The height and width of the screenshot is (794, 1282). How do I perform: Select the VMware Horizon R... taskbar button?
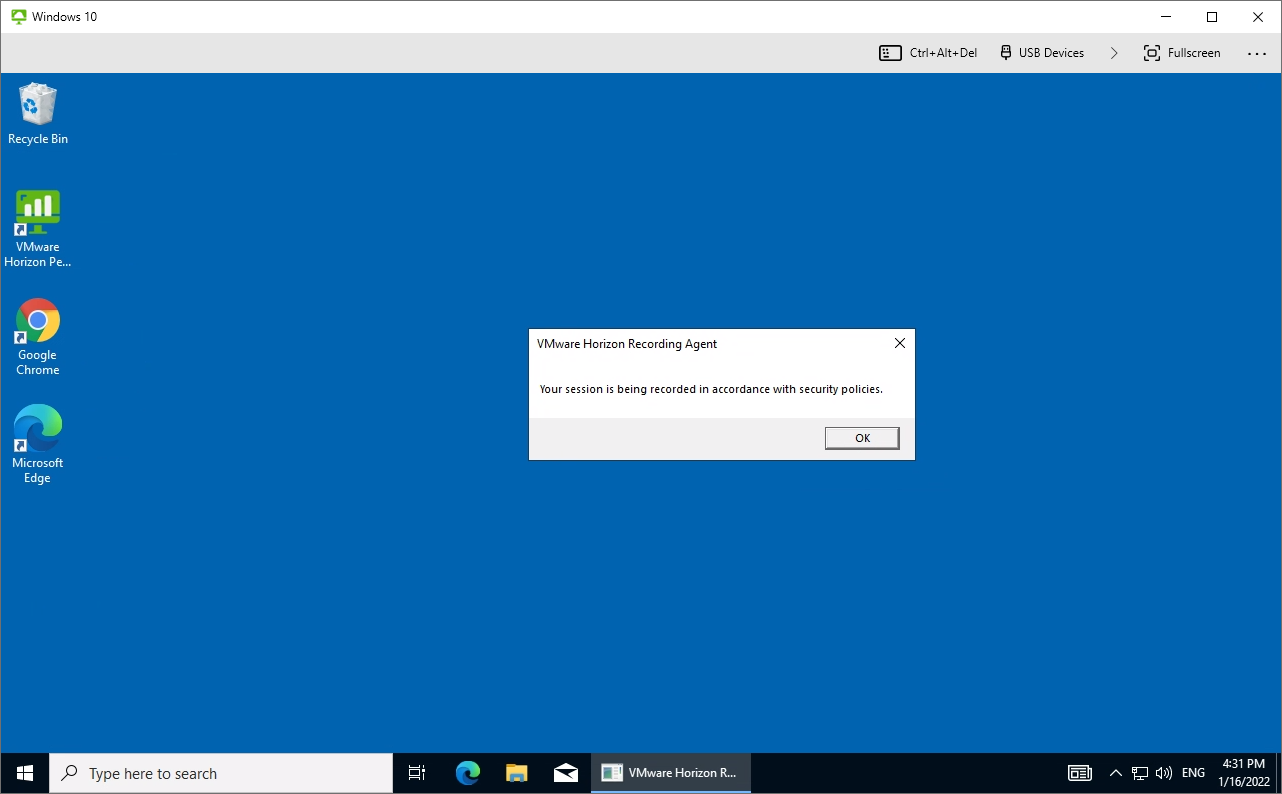click(671, 773)
